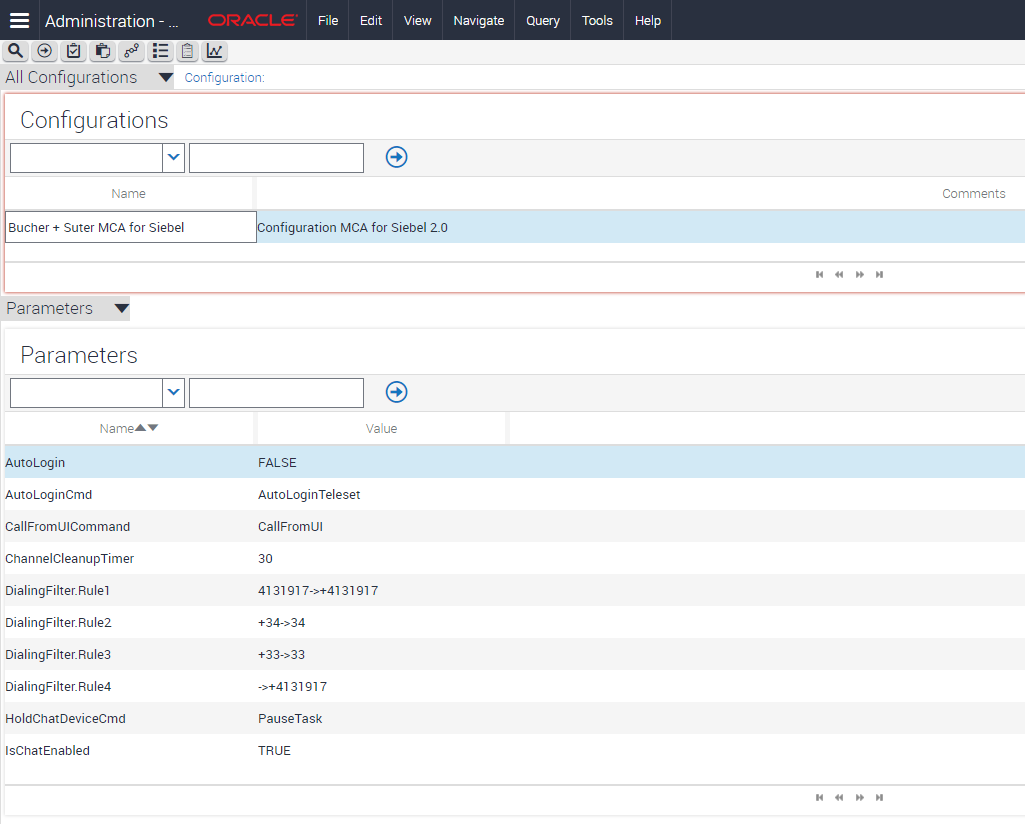Go to next record set in Parameters
The height and width of the screenshot is (824, 1025).
(x=860, y=797)
